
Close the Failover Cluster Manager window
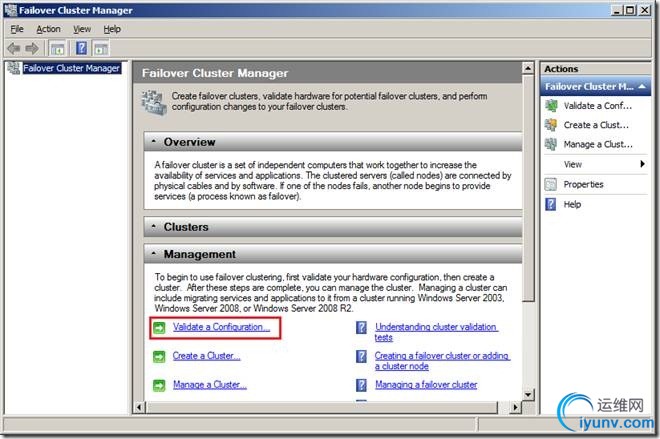(645, 10)
